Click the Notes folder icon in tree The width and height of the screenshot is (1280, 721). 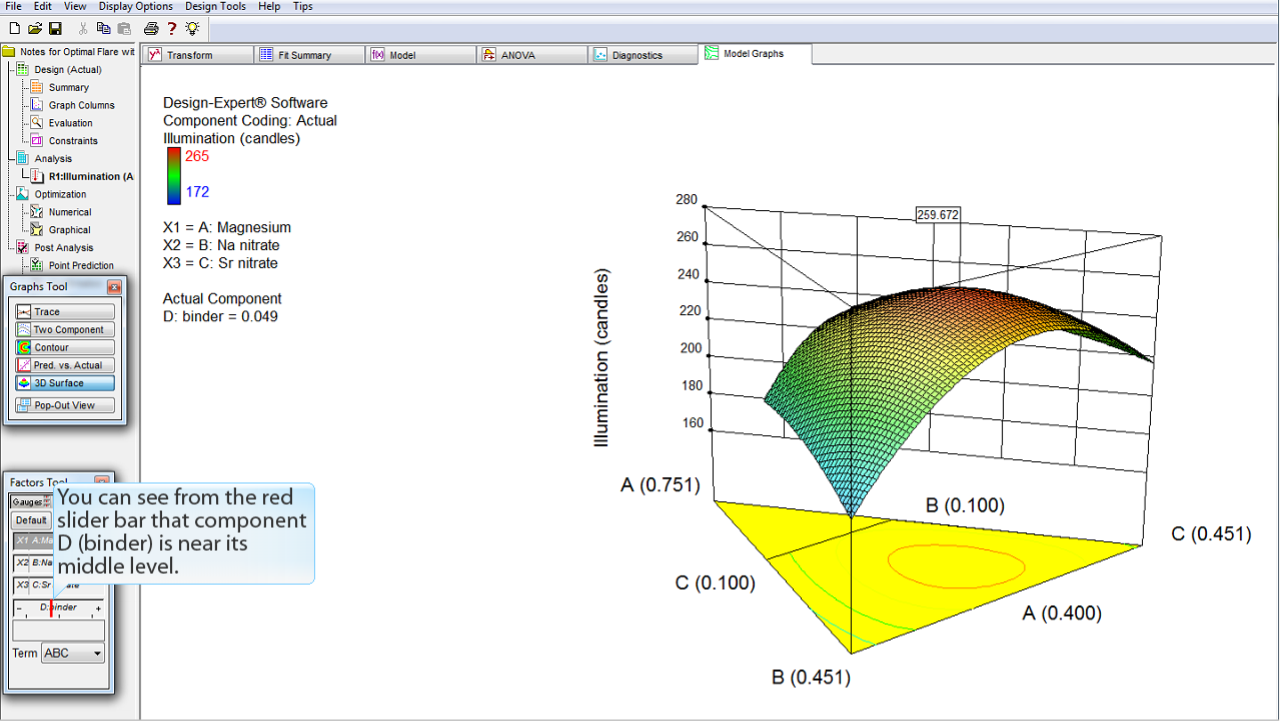tap(9, 52)
